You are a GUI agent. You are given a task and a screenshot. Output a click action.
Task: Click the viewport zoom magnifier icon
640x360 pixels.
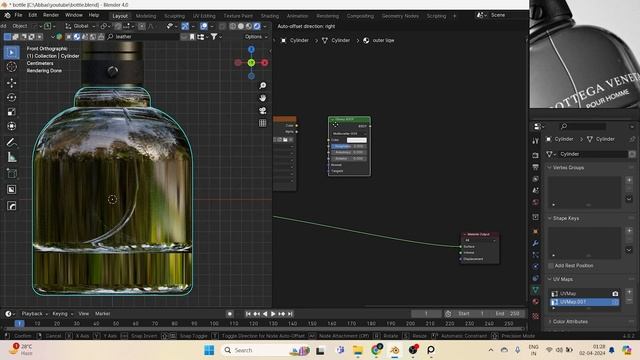pyautogui.click(x=262, y=85)
